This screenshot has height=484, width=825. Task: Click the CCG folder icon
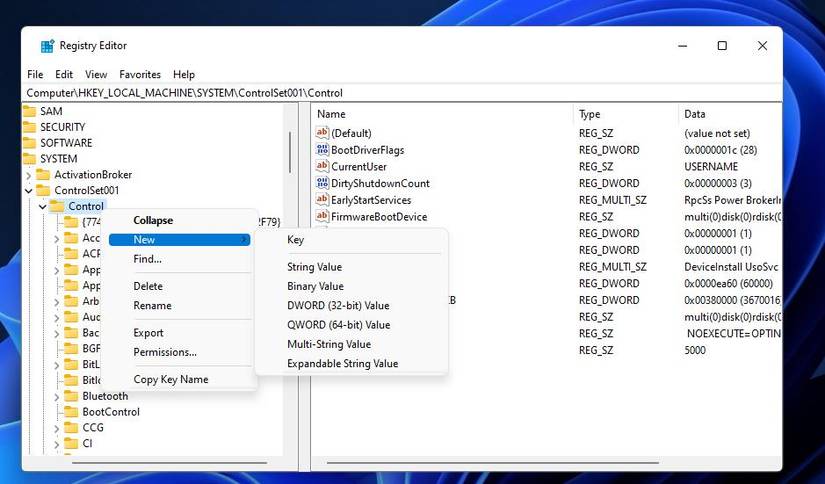(71, 427)
